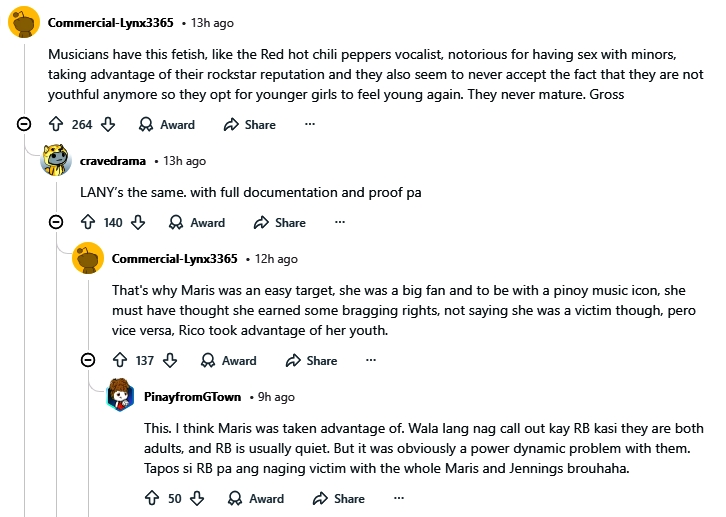Upvote cravedrama's comment with 140 points

tap(88, 223)
